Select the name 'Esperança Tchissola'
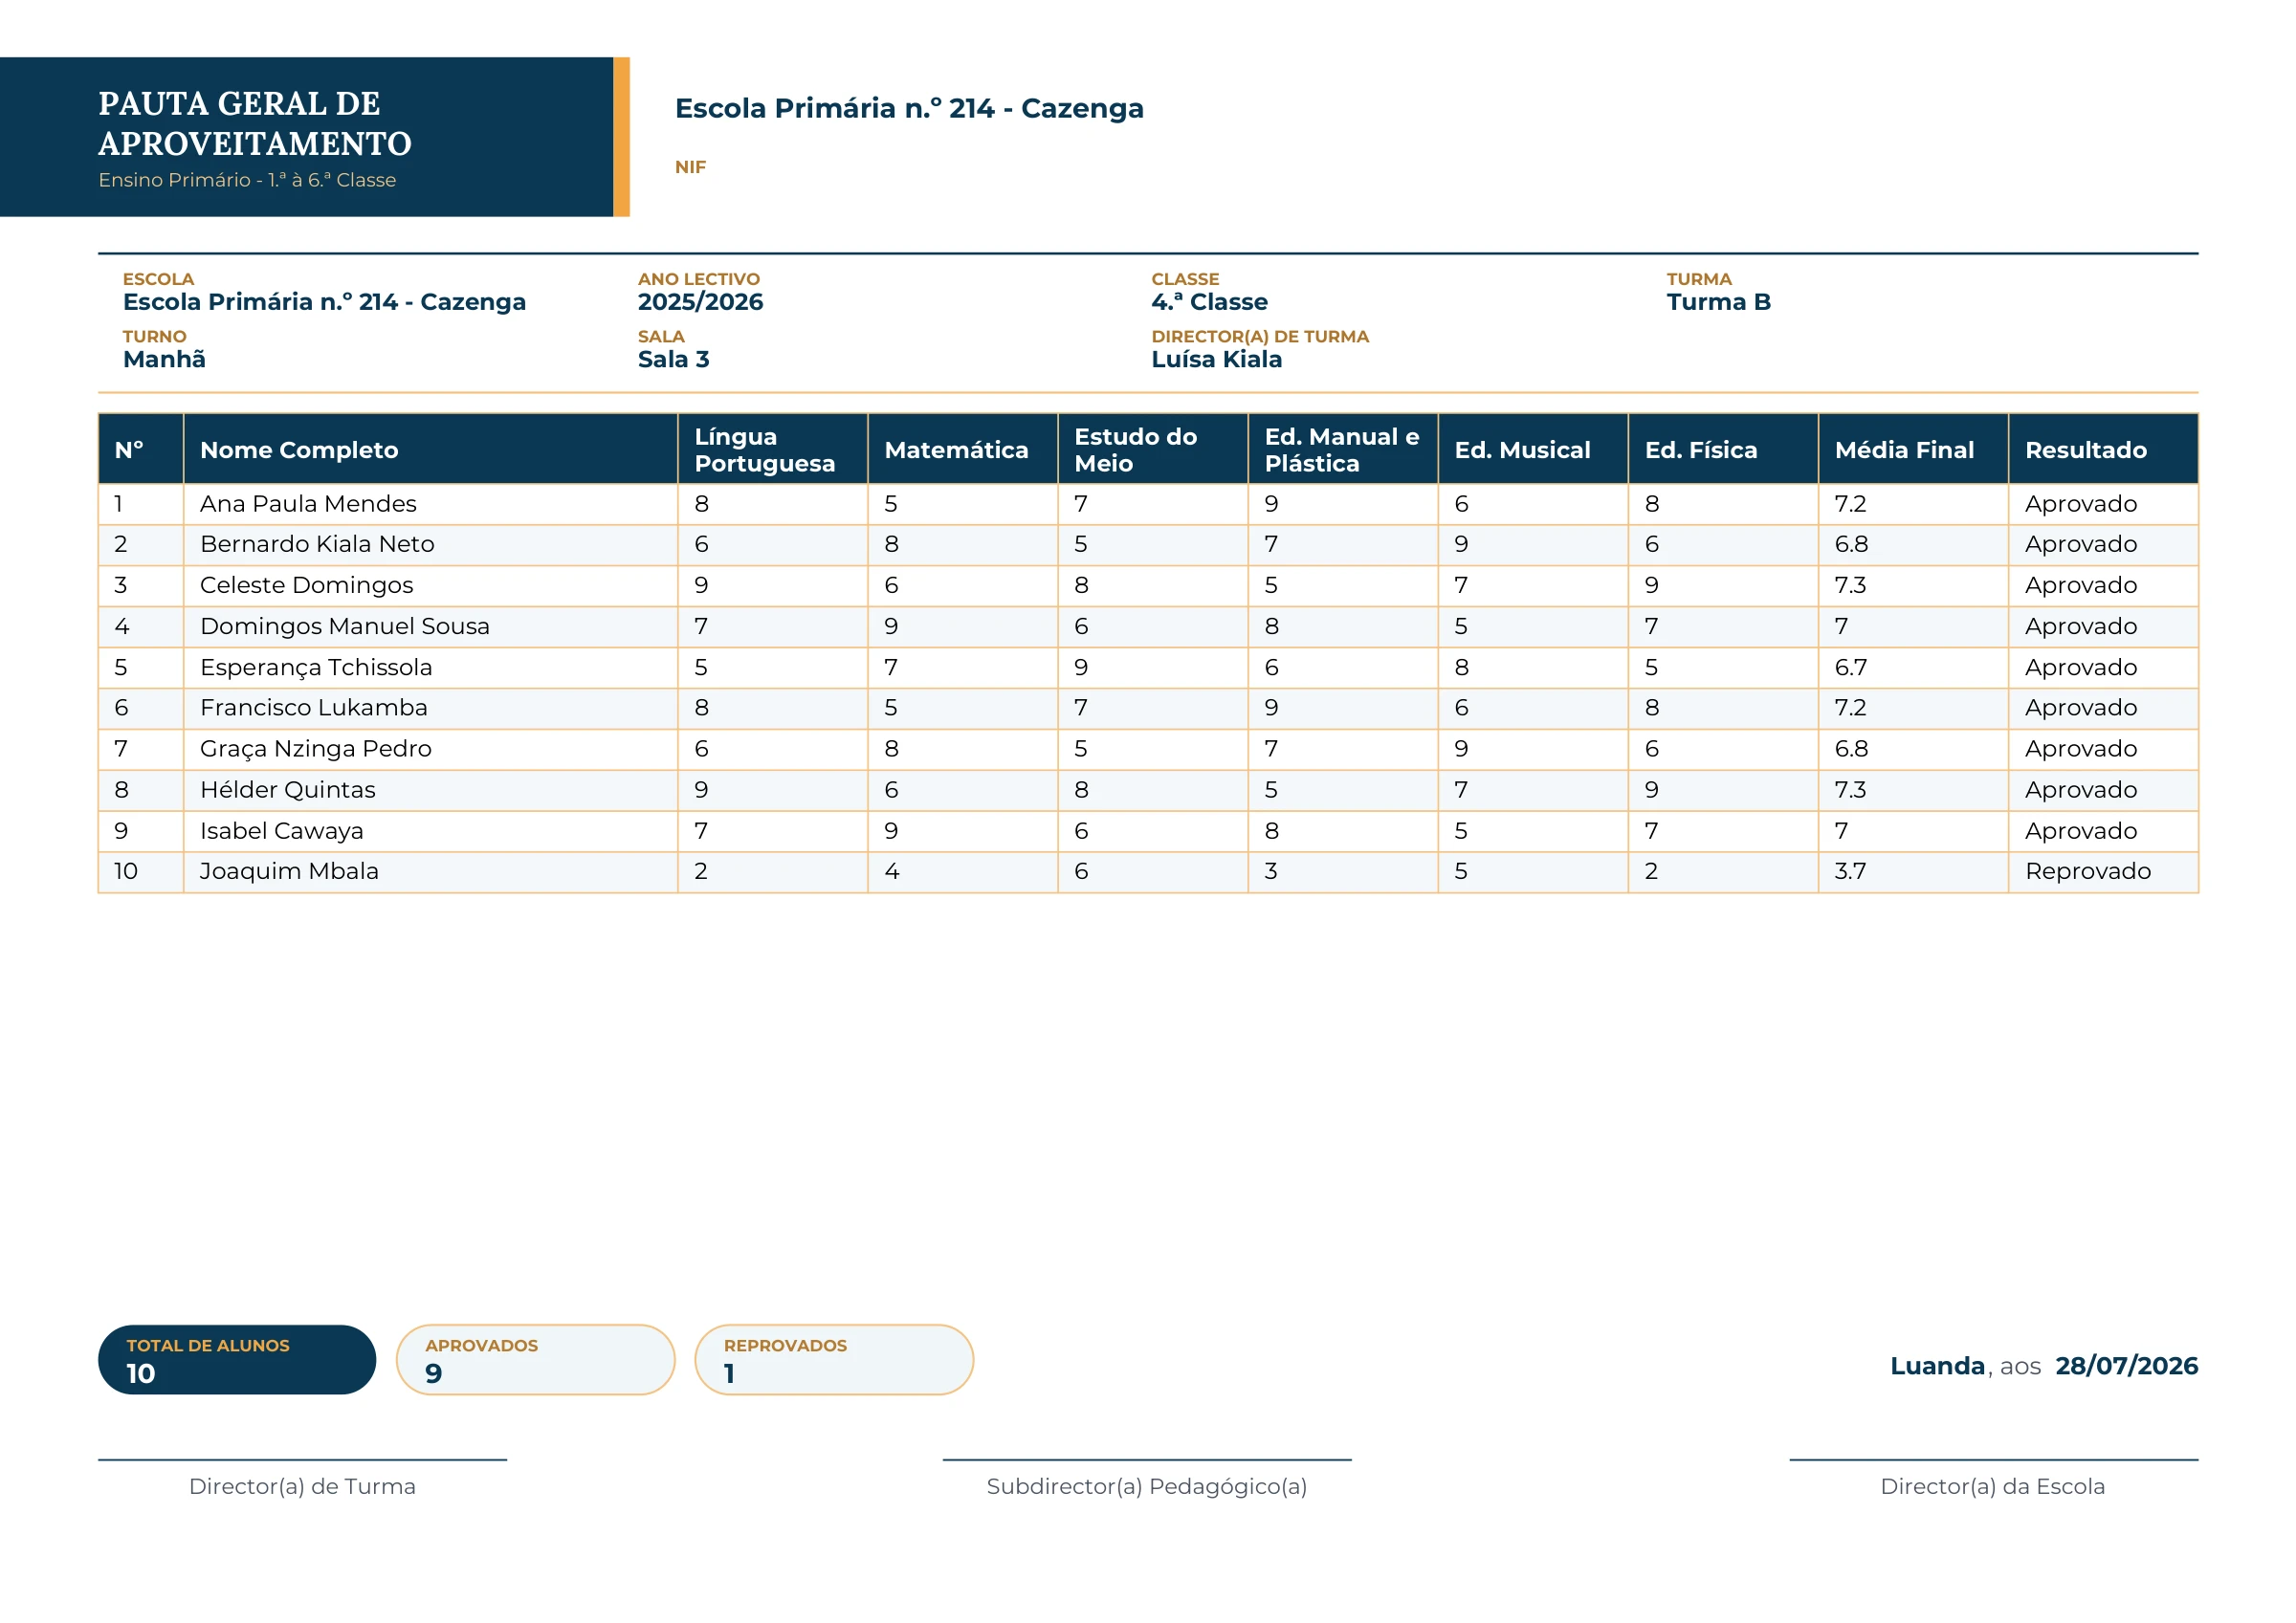 click(316, 667)
